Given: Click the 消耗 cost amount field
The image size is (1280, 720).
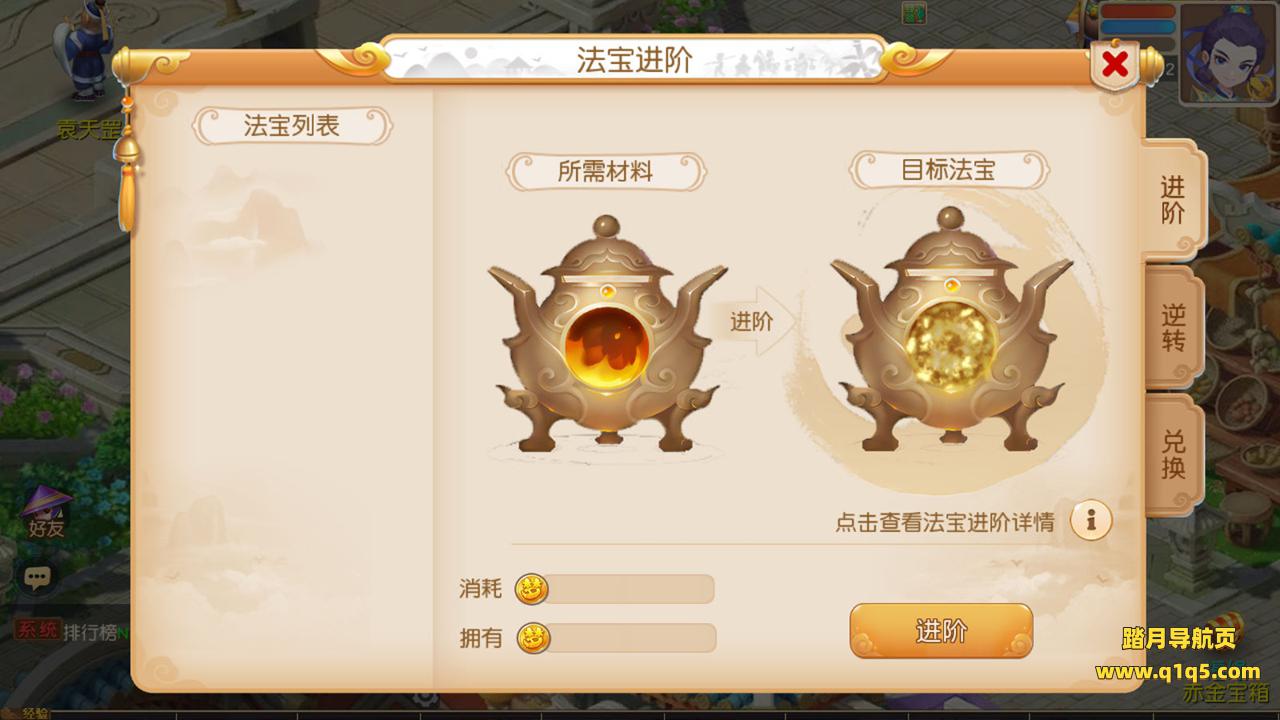Looking at the screenshot, I should click(627, 589).
